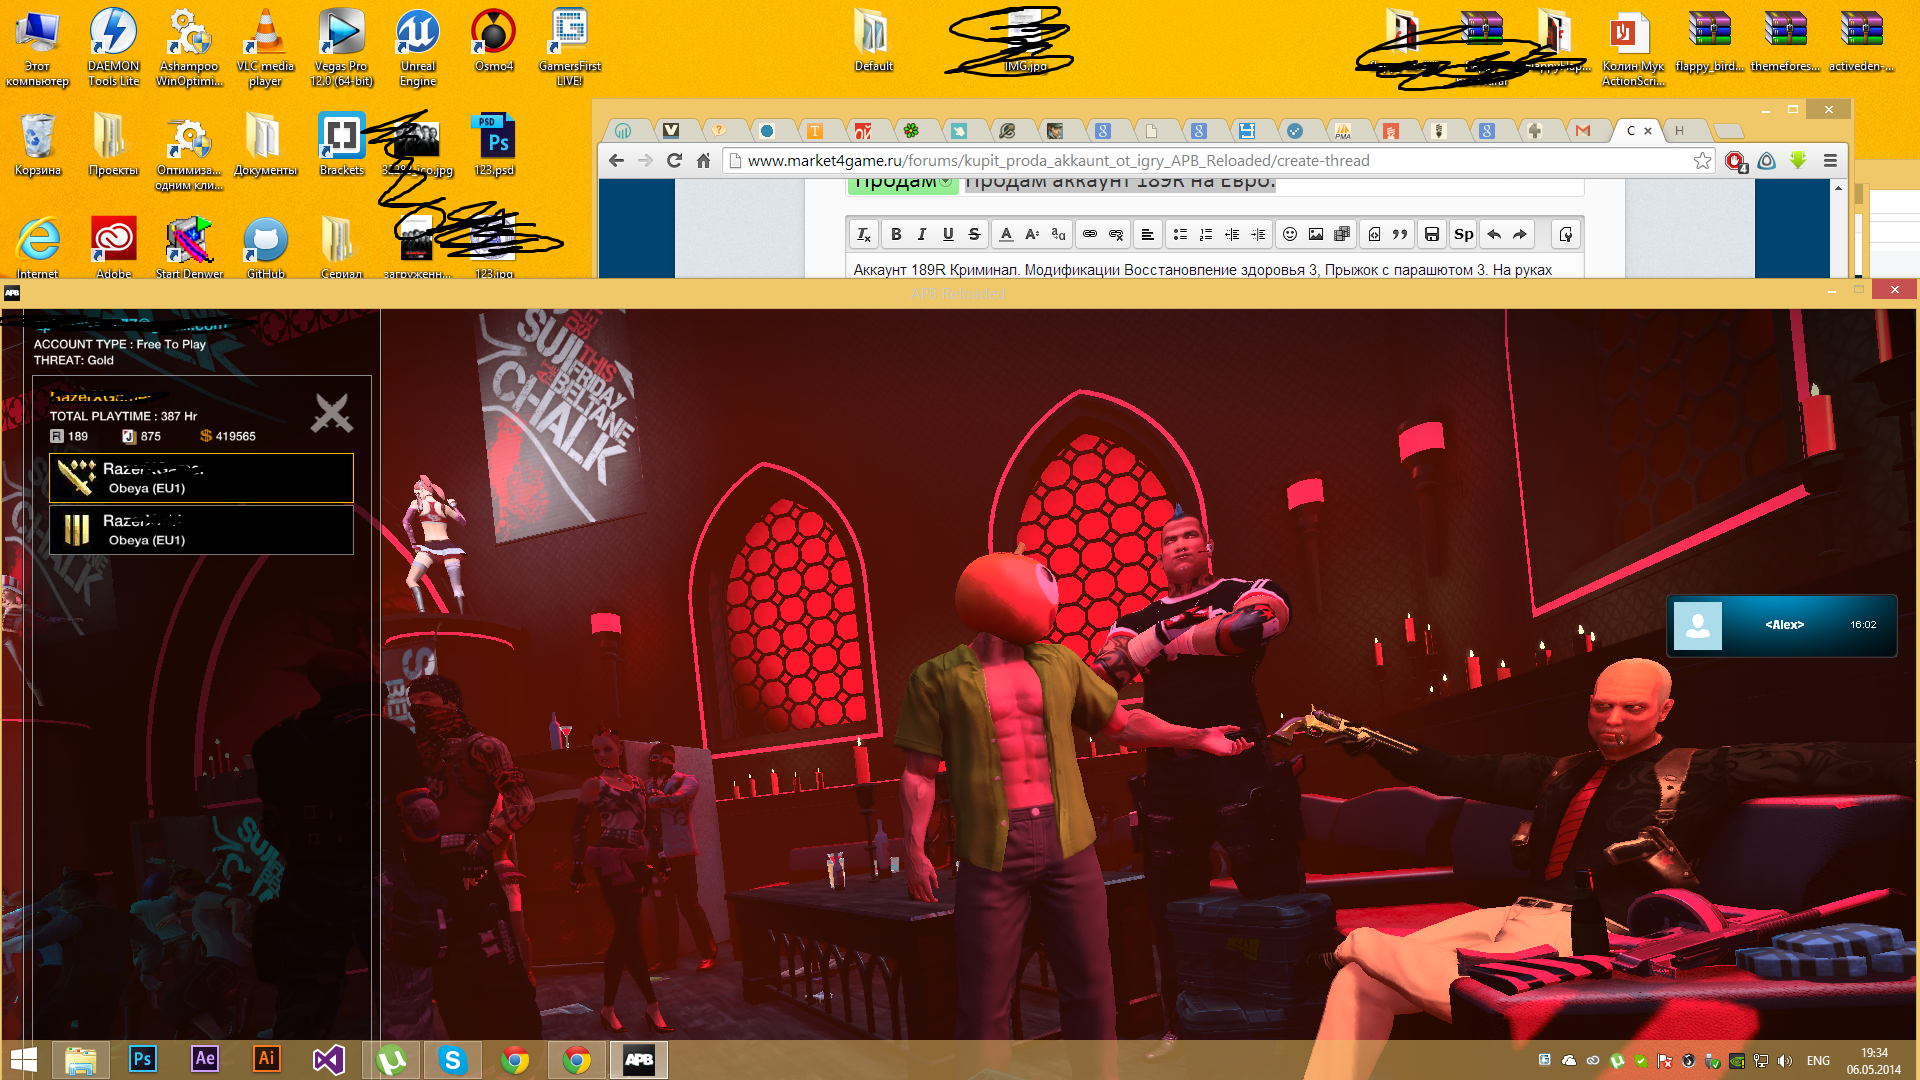Insert a bulleted list in the editor
Screen dimensions: 1920x1080
coord(1180,234)
